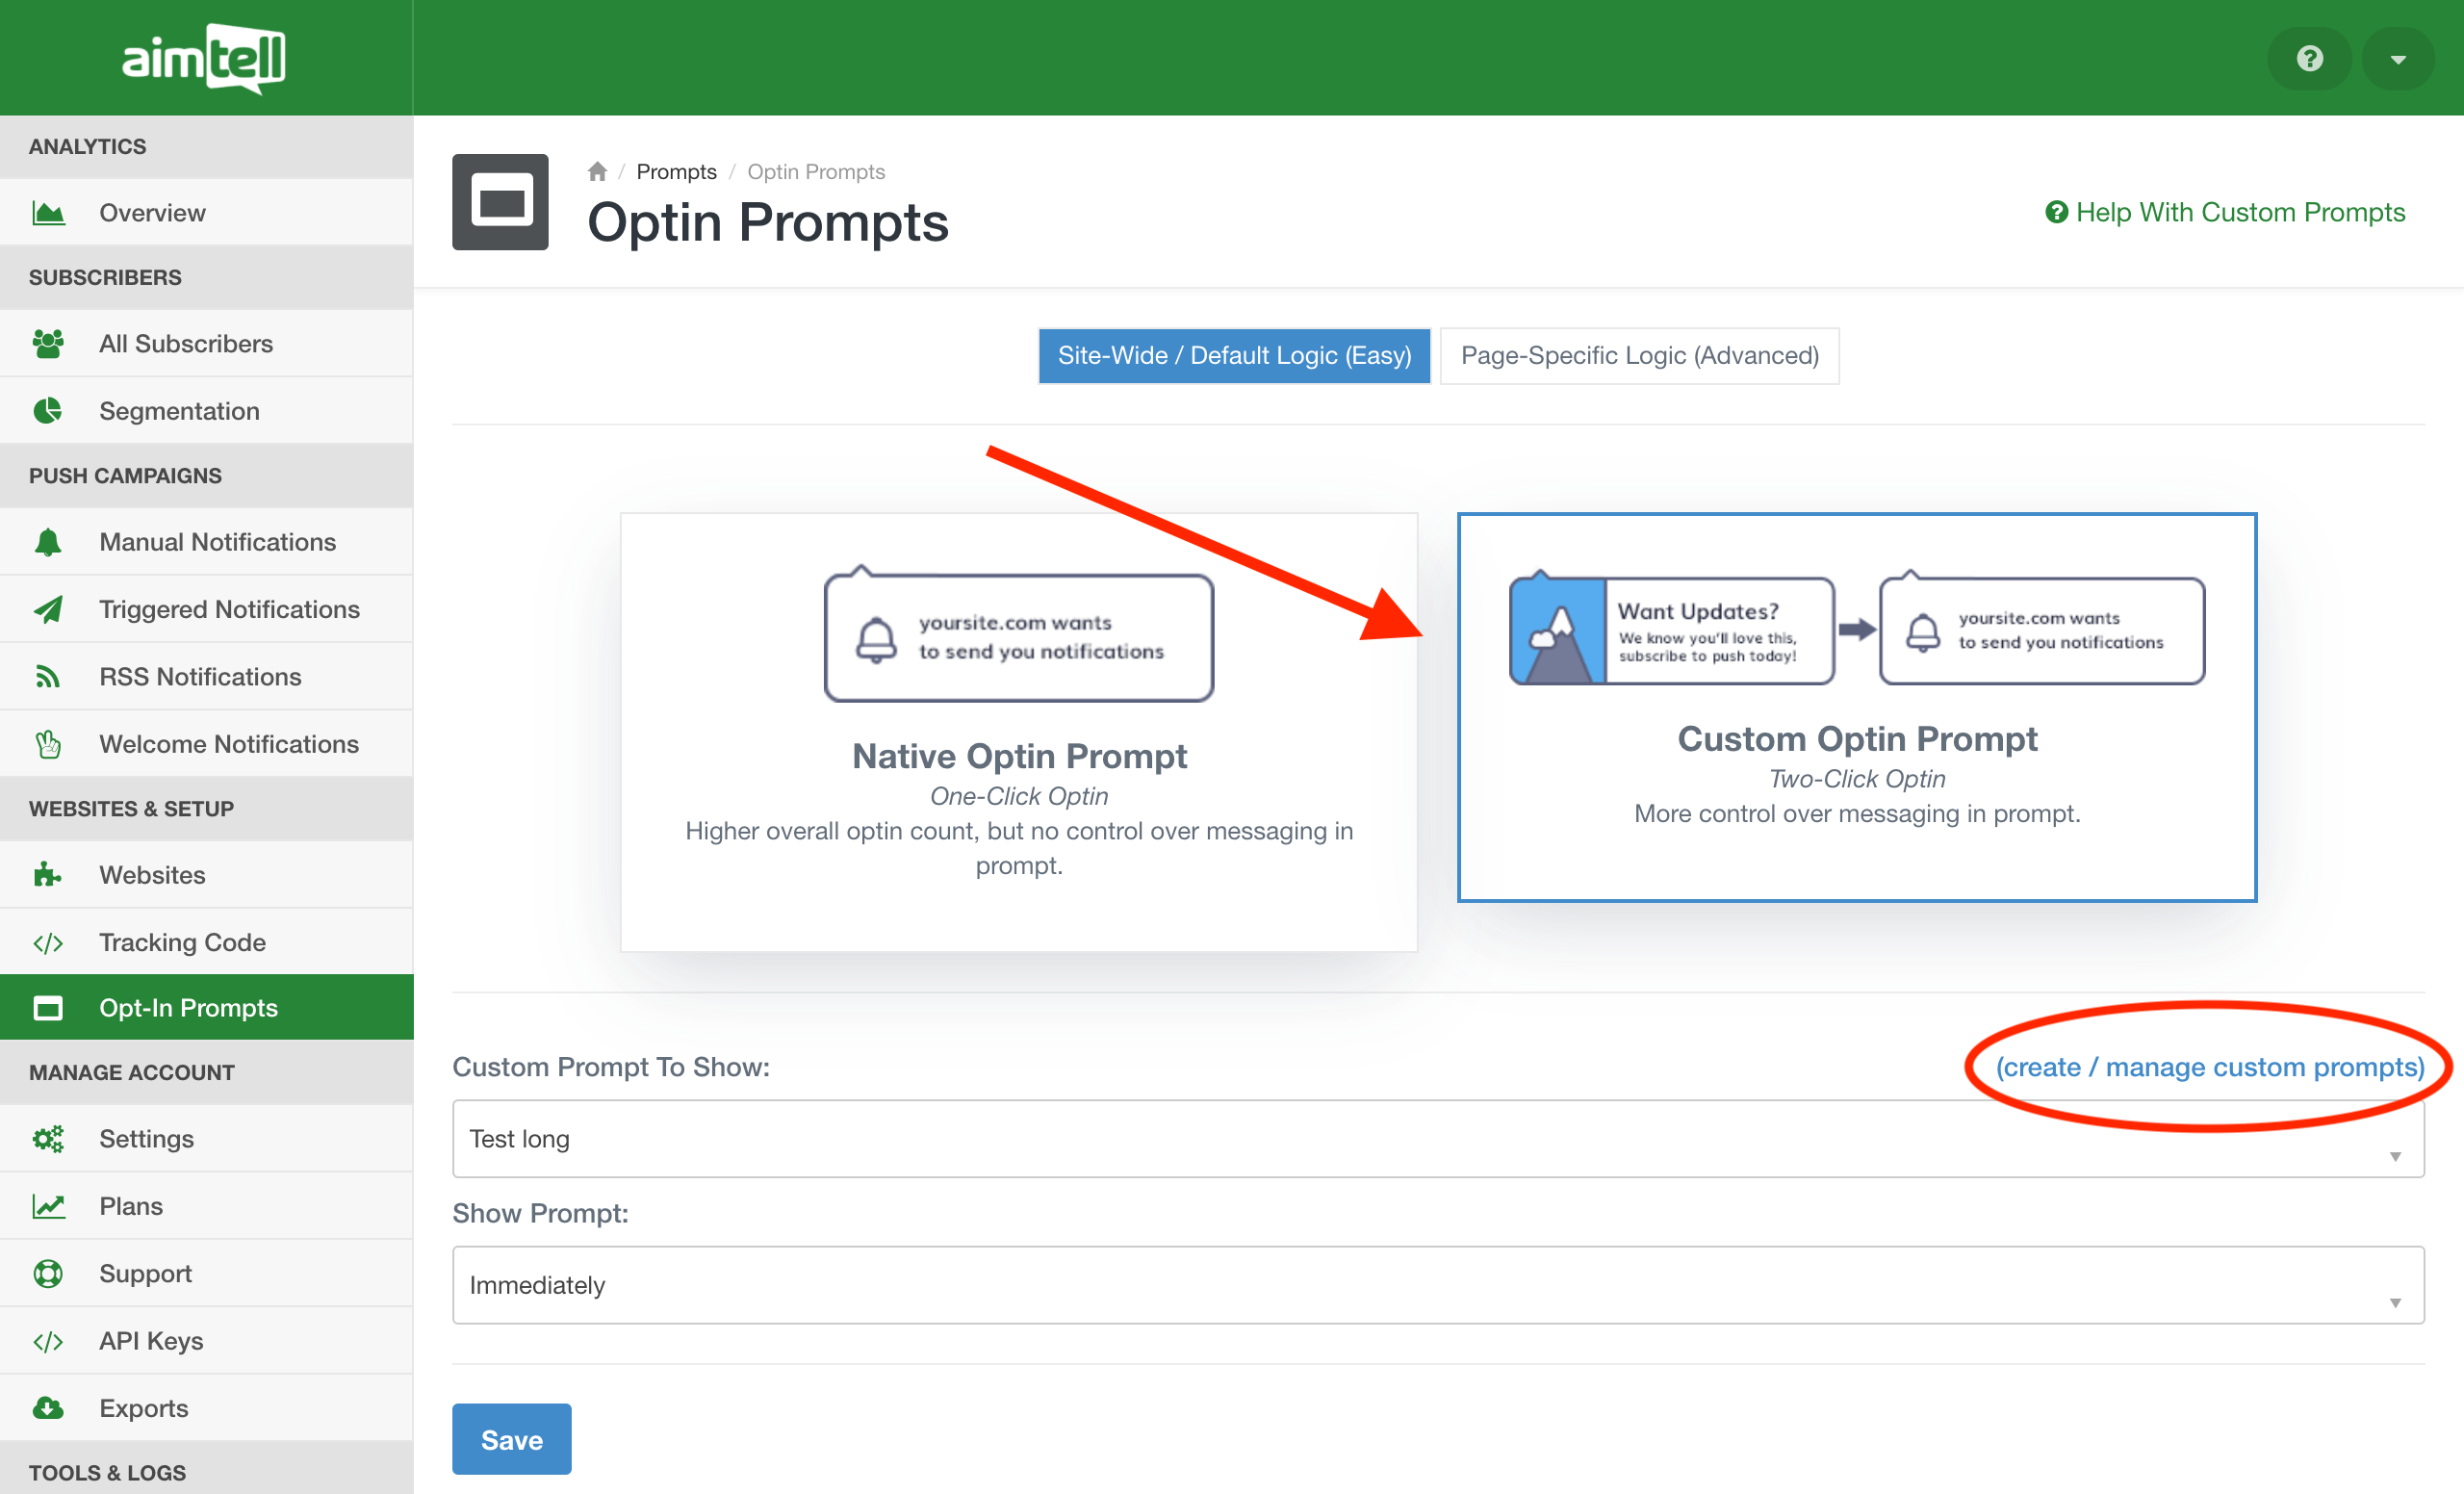Expand the Show Prompt dropdown

[x=1437, y=1285]
